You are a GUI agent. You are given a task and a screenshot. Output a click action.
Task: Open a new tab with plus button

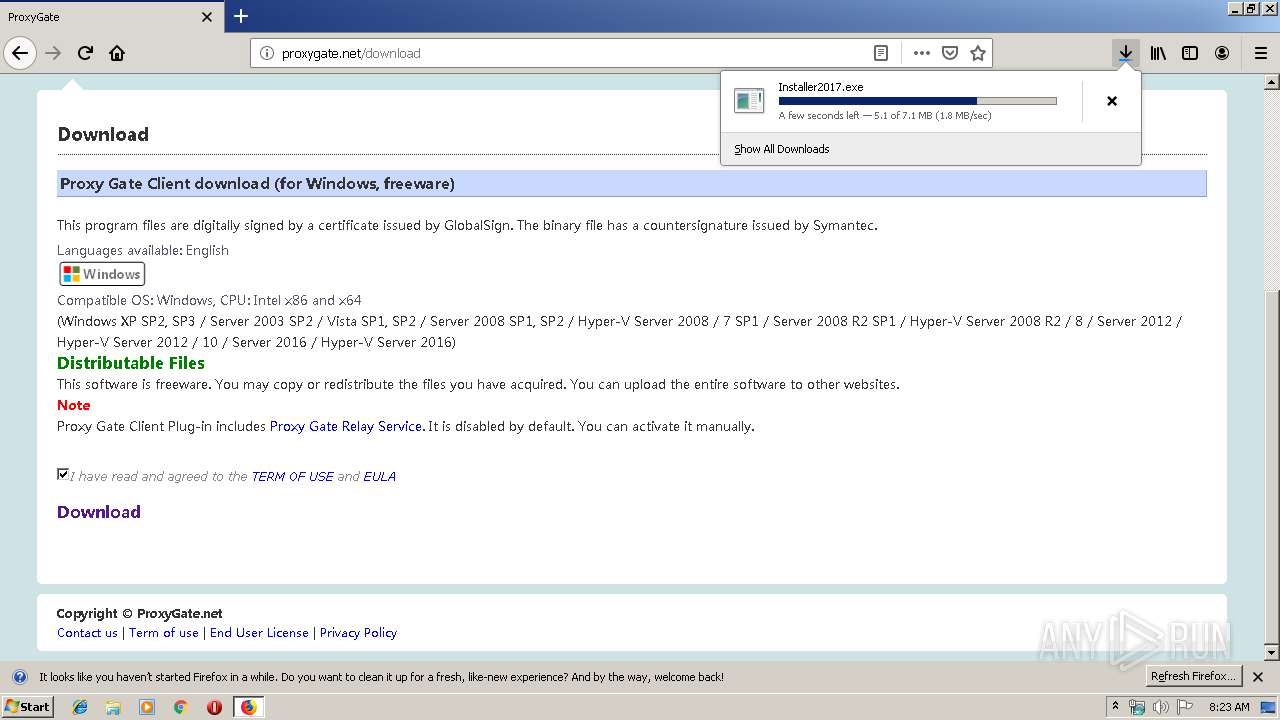click(241, 16)
